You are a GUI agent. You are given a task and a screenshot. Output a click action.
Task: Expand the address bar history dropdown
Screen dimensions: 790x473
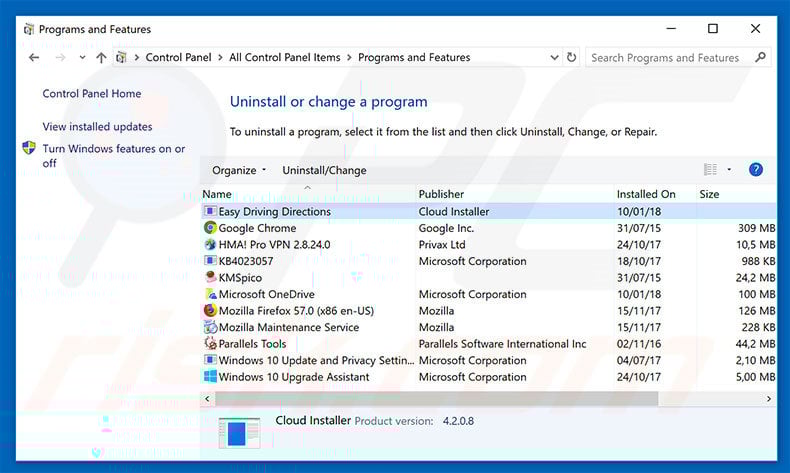click(x=554, y=57)
